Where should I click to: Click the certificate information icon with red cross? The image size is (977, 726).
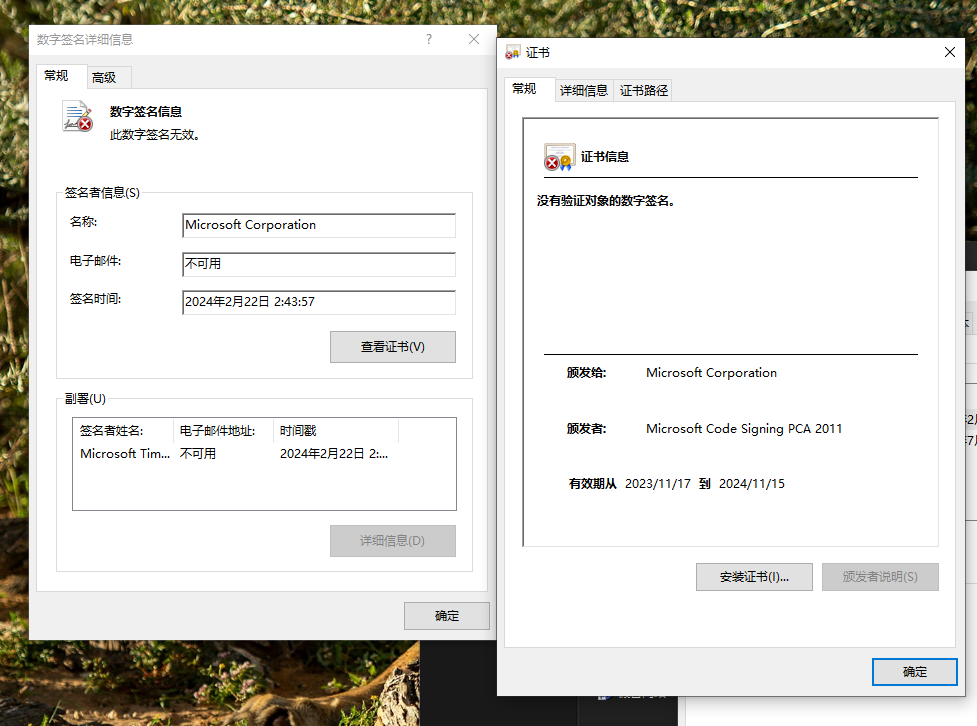(559, 157)
